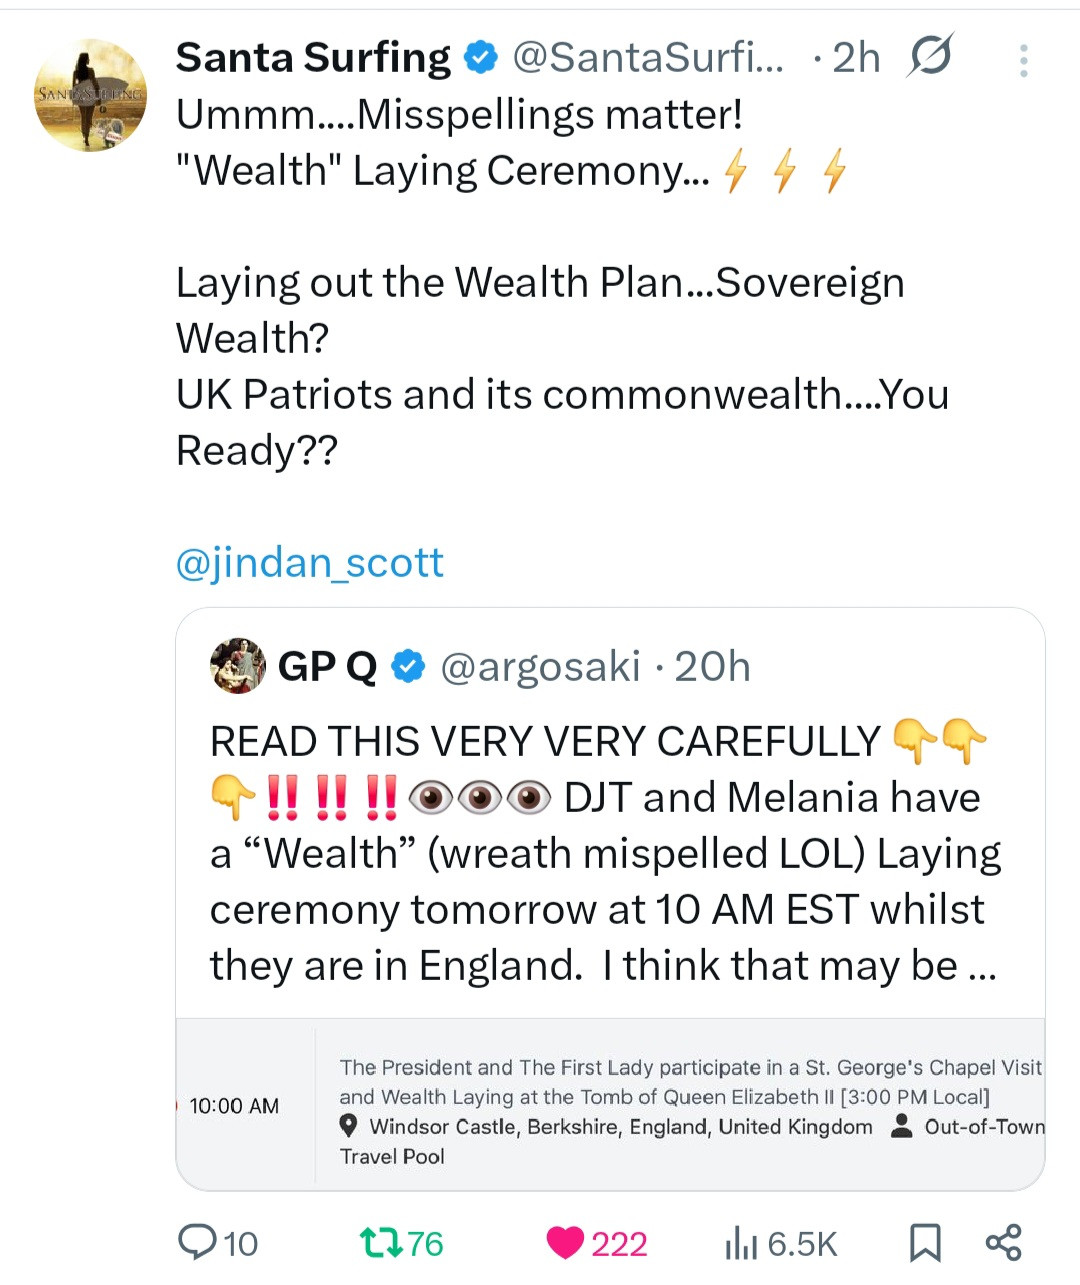Click the share icon
The image size is (1080, 1285).
coord(1003,1243)
